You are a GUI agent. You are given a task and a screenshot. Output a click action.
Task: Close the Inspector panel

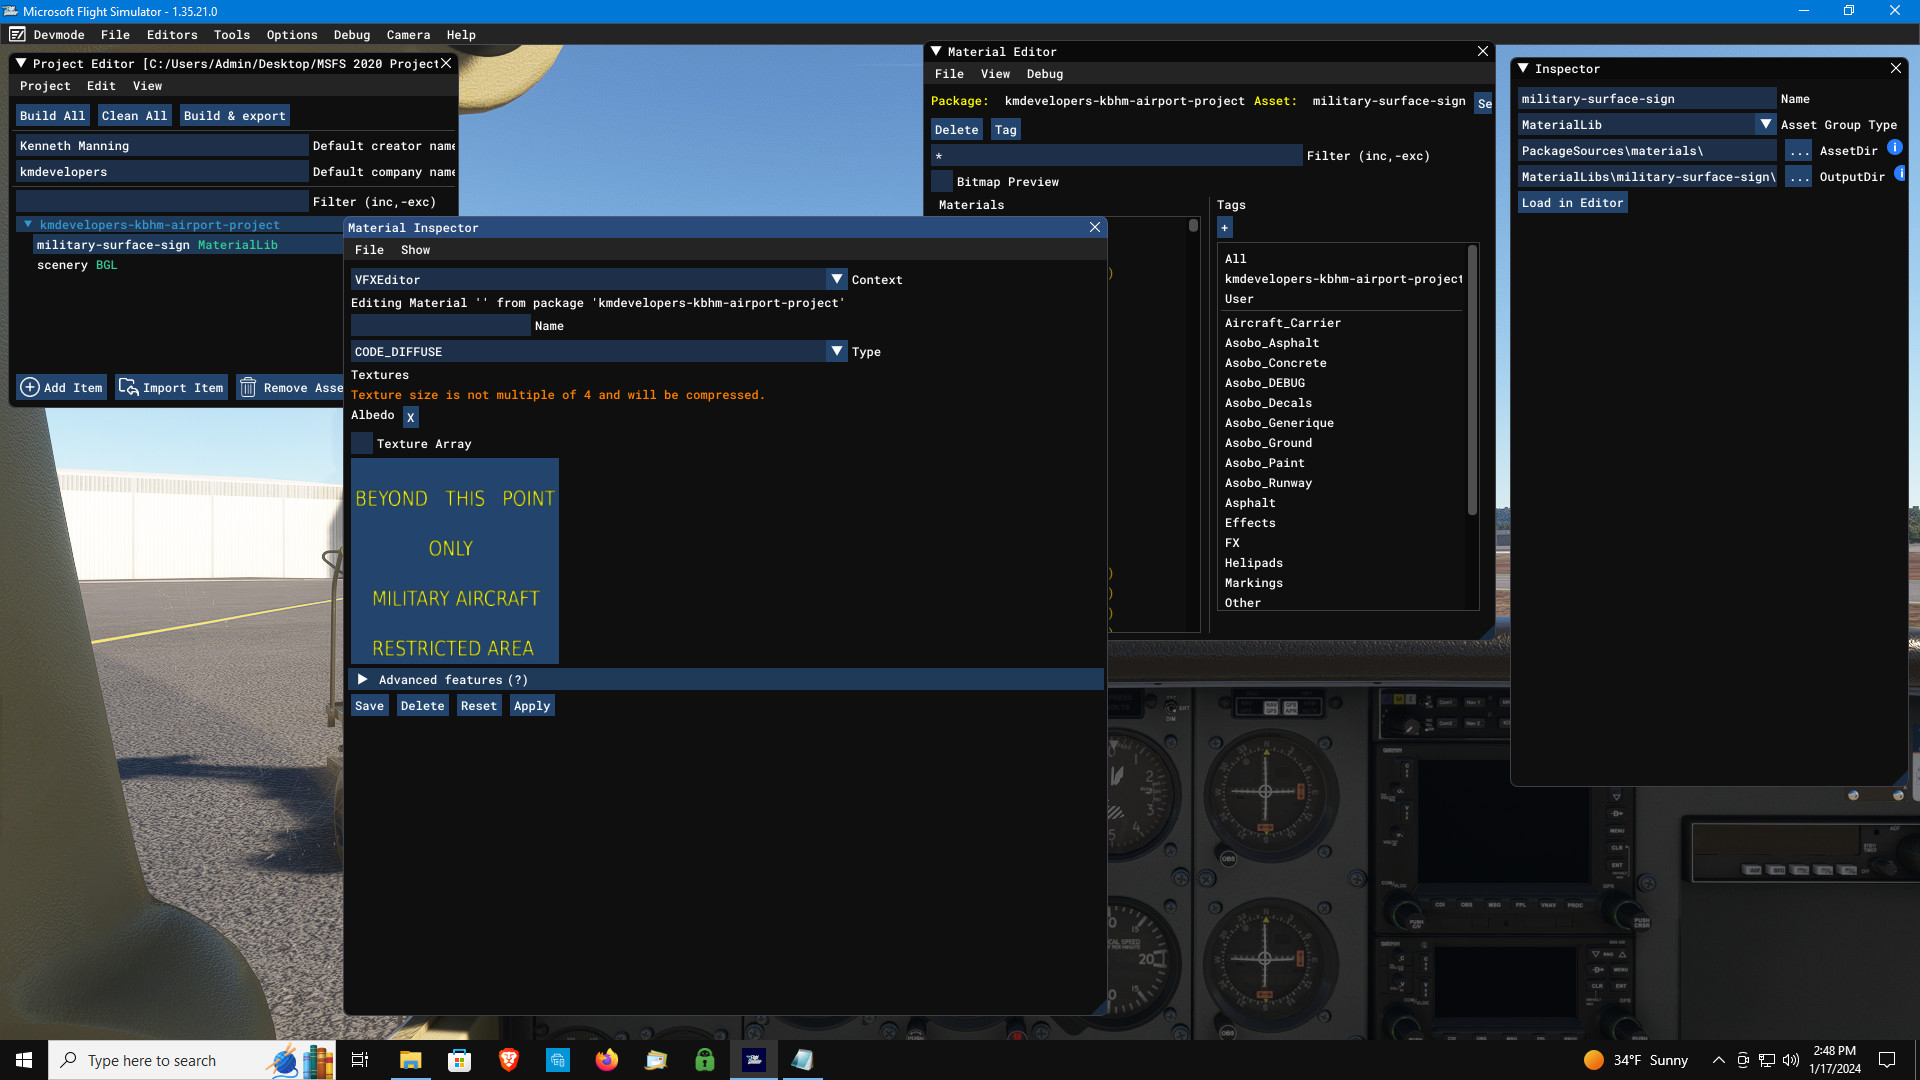[1895, 69]
